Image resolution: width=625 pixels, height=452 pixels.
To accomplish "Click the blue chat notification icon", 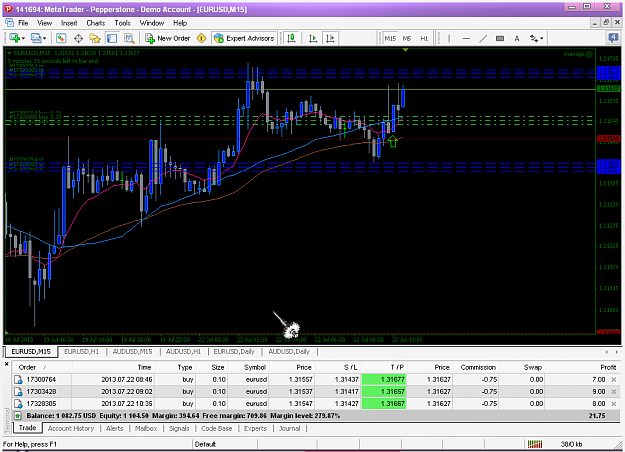I will pos(613,38).
